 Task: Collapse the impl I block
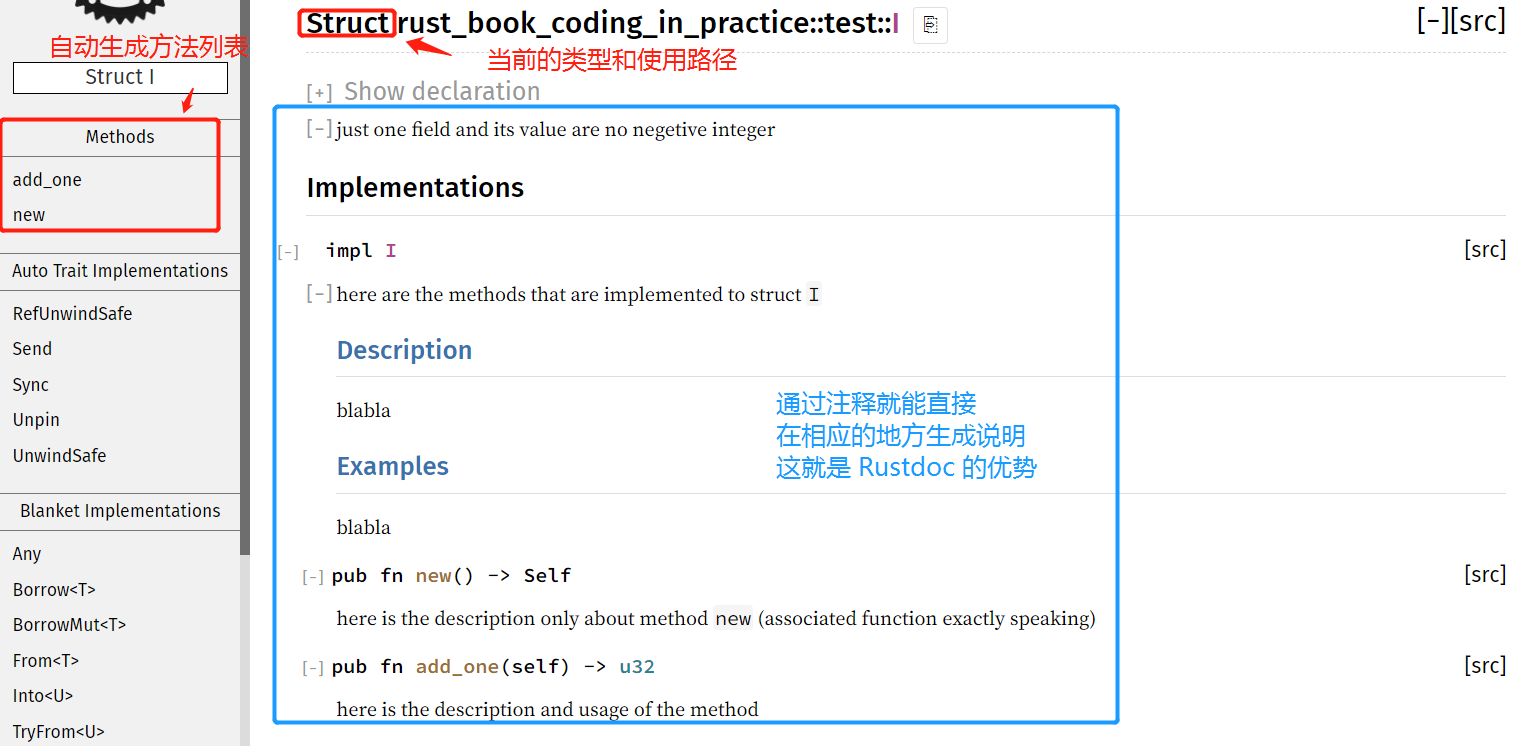pyautogui.click(x=288, y=252)
